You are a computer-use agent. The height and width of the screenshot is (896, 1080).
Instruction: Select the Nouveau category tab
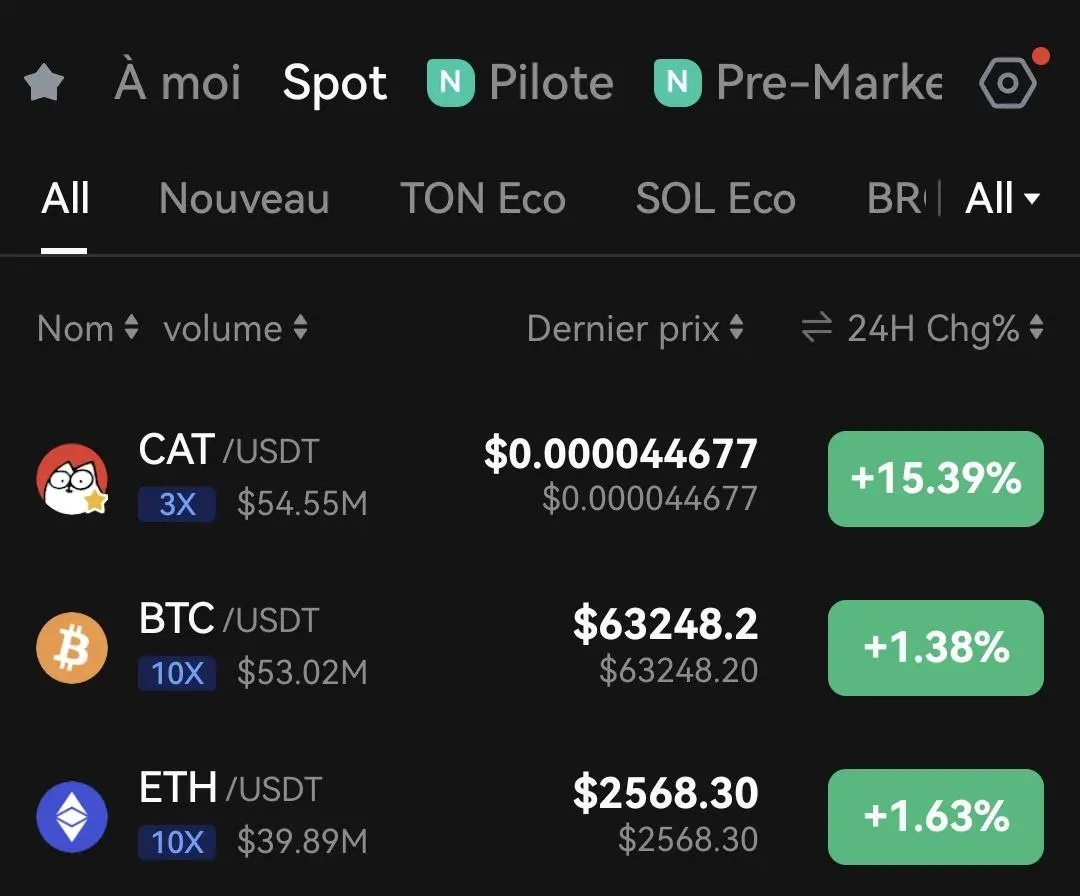[x=244, y=199]
